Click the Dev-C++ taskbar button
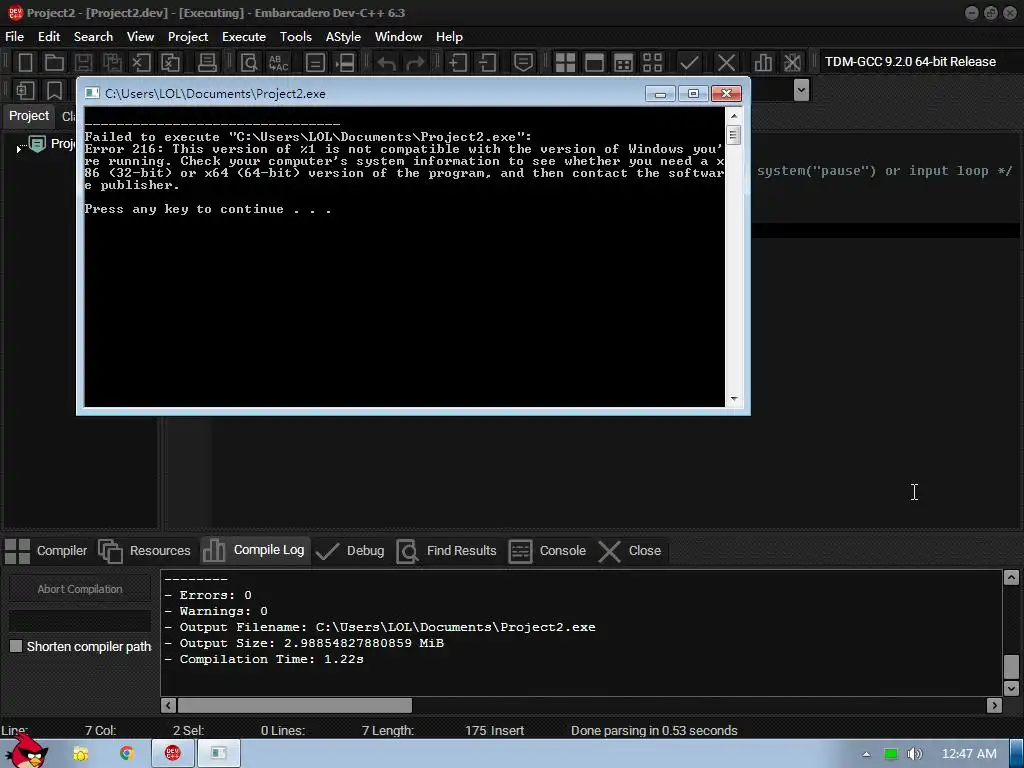This screenshot has height=768, width=1024. point(172,754)
